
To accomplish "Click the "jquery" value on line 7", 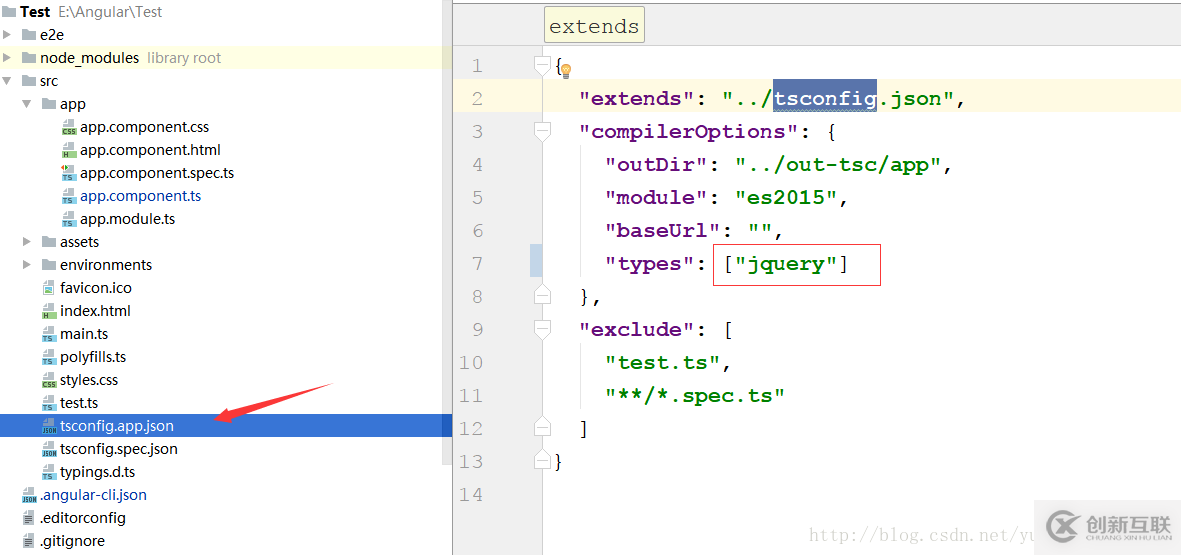I will pyautogui.click(x=786, y=264).
